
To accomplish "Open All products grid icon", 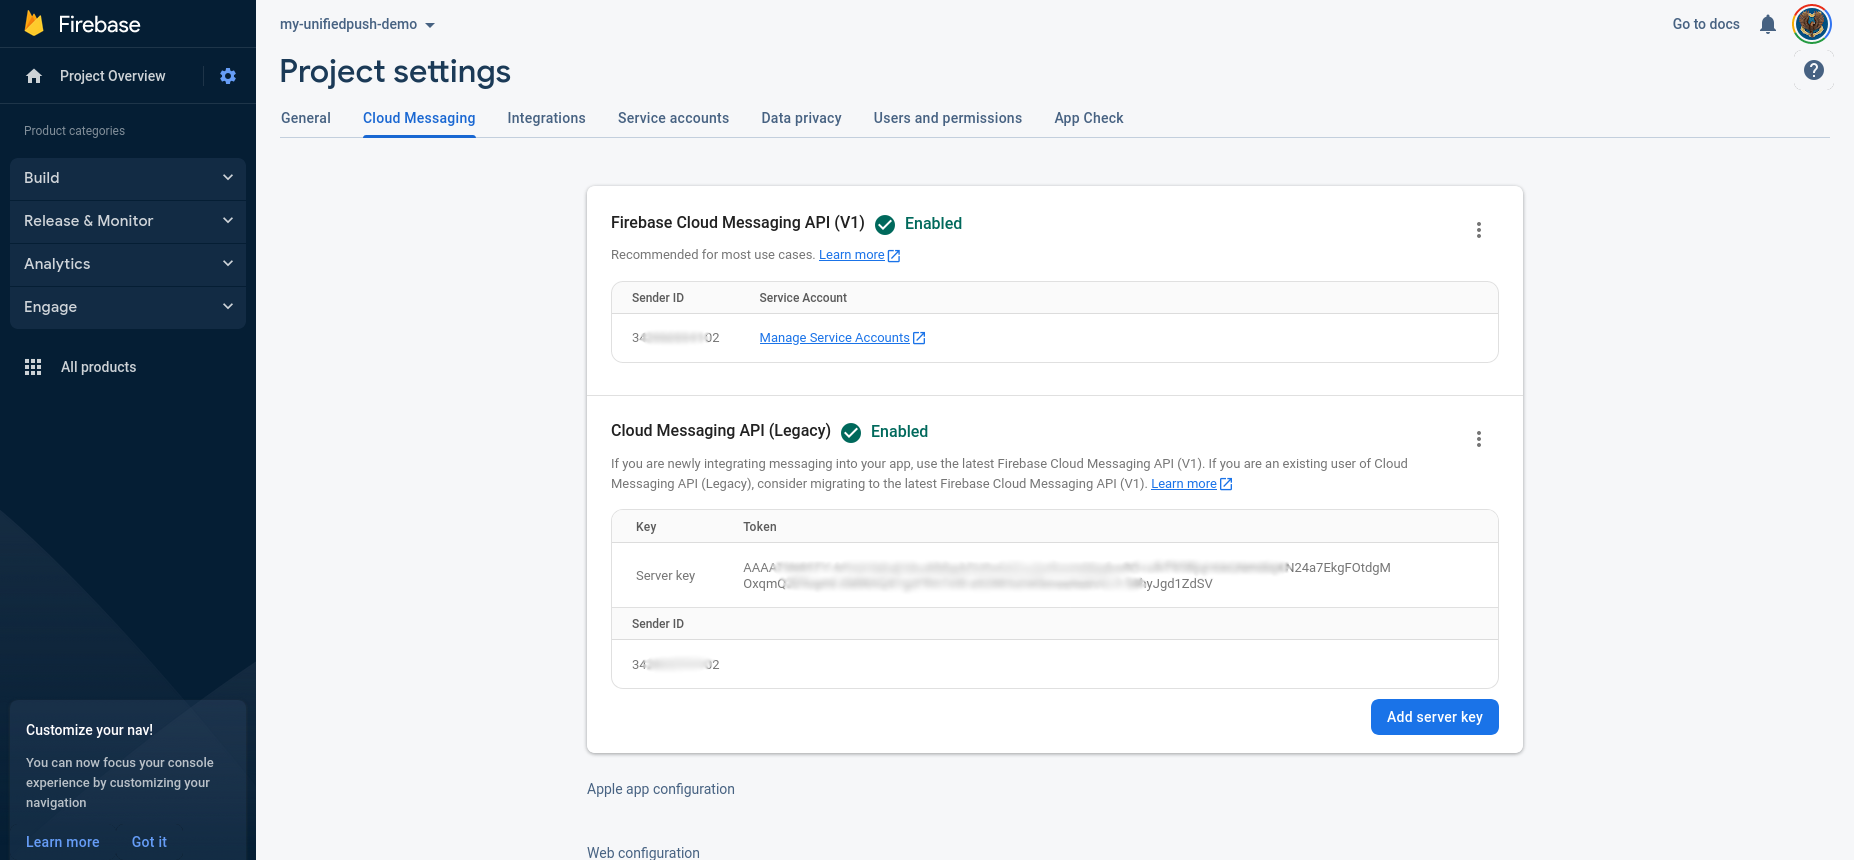I will (x=33, y=367).
